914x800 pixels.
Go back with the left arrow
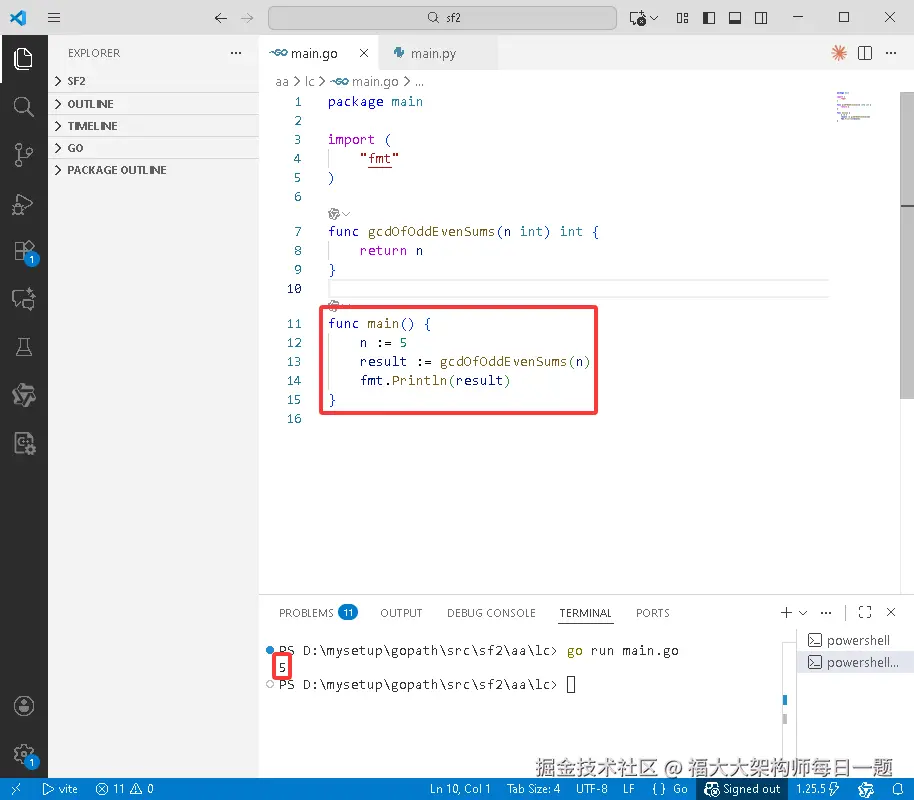pos(220,18)
